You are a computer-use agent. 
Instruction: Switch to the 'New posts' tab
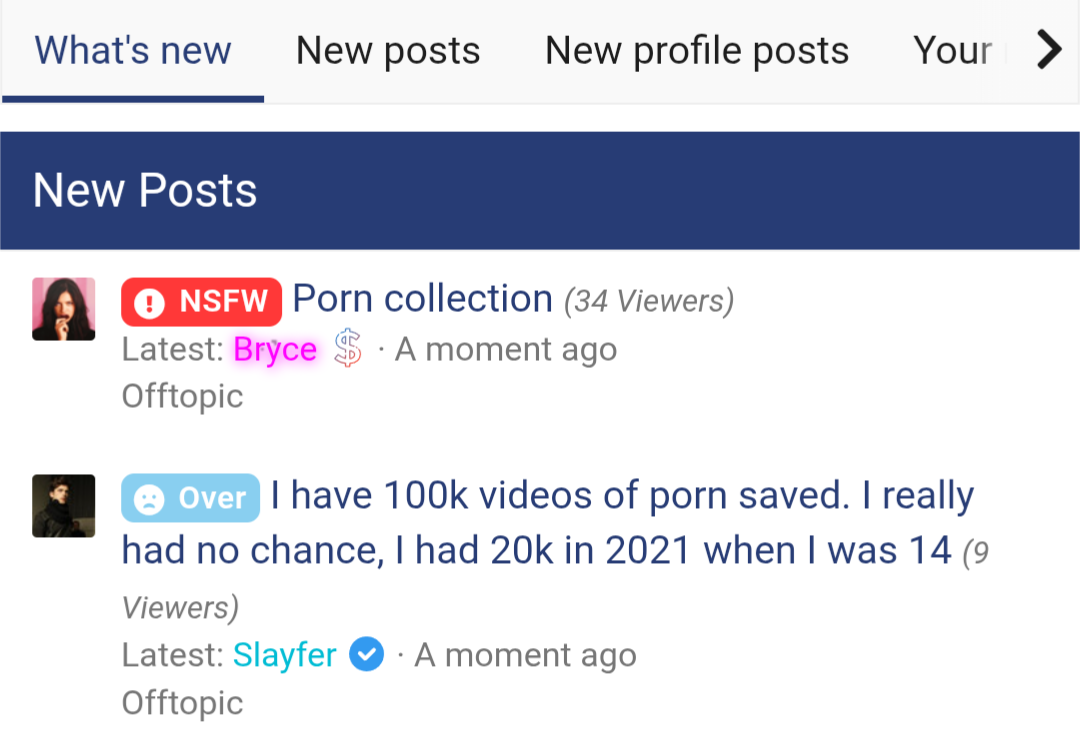388,50
